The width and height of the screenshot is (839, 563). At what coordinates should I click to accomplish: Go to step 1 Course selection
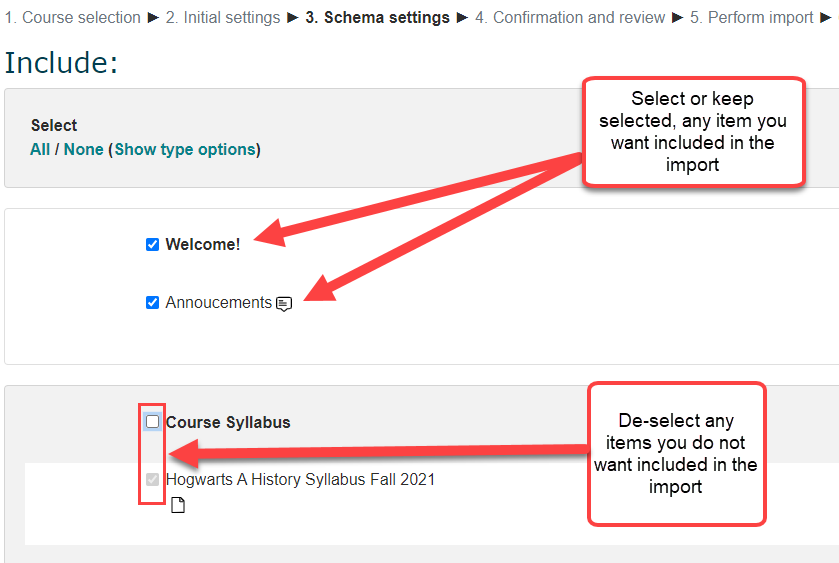[72, 18]
